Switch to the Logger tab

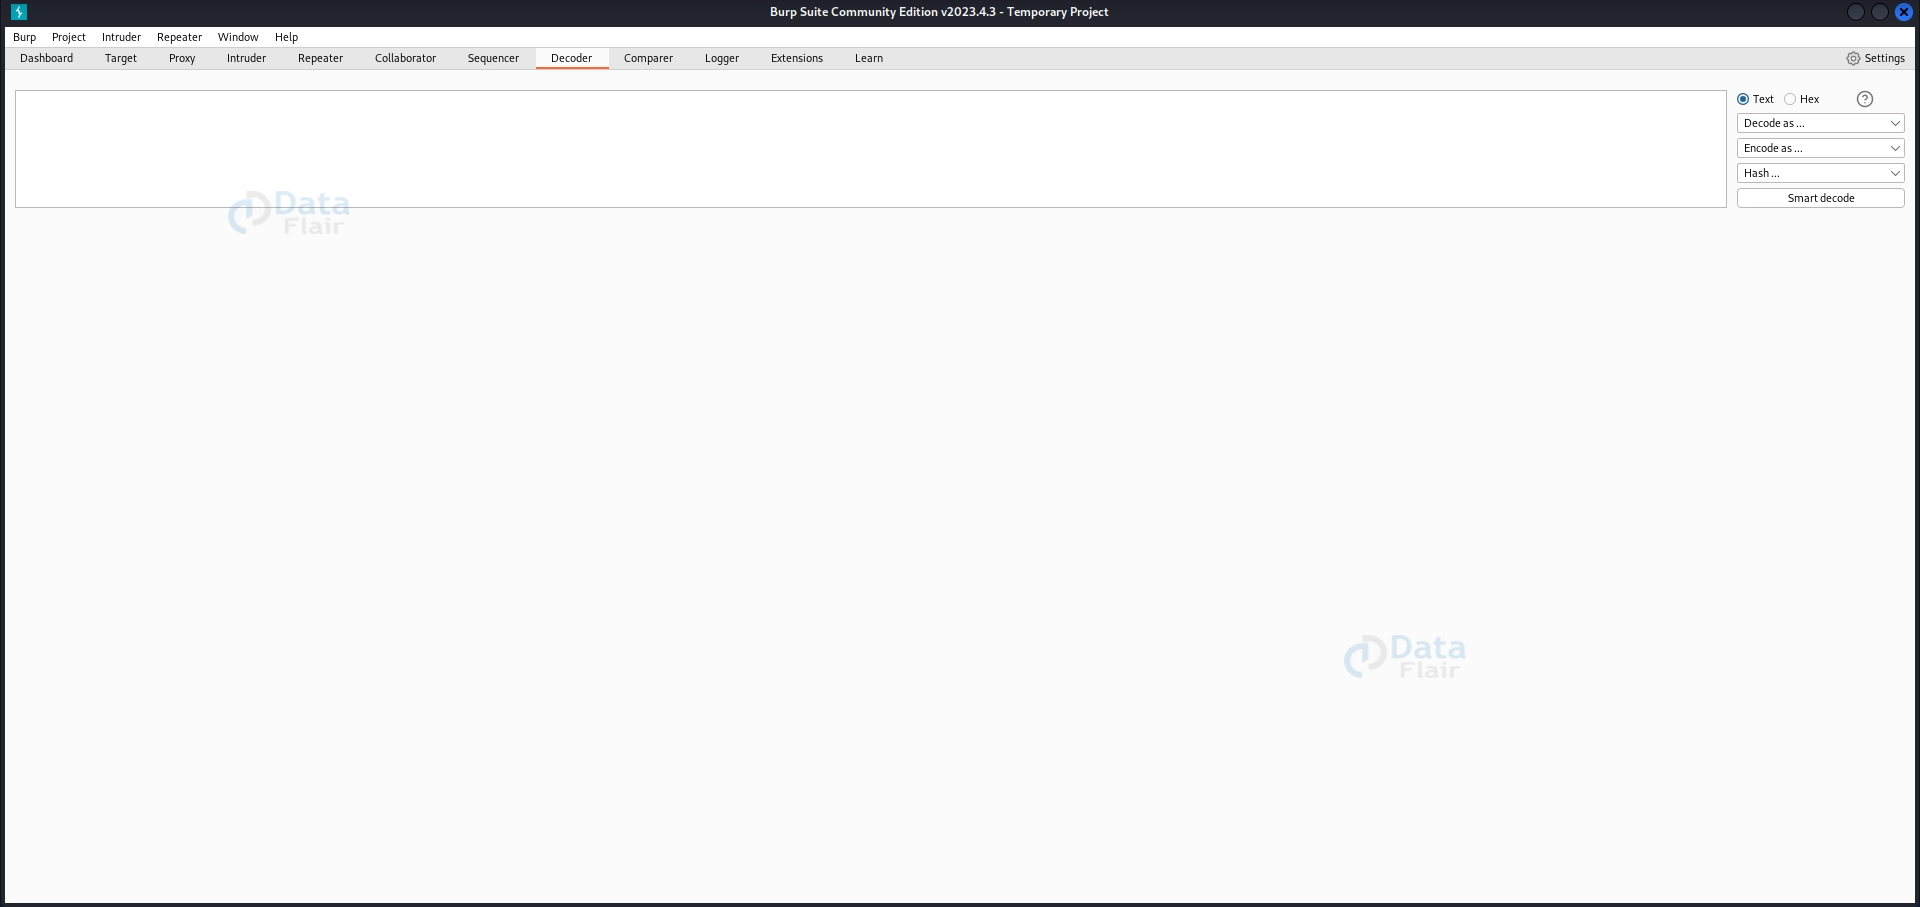[722, 58]
